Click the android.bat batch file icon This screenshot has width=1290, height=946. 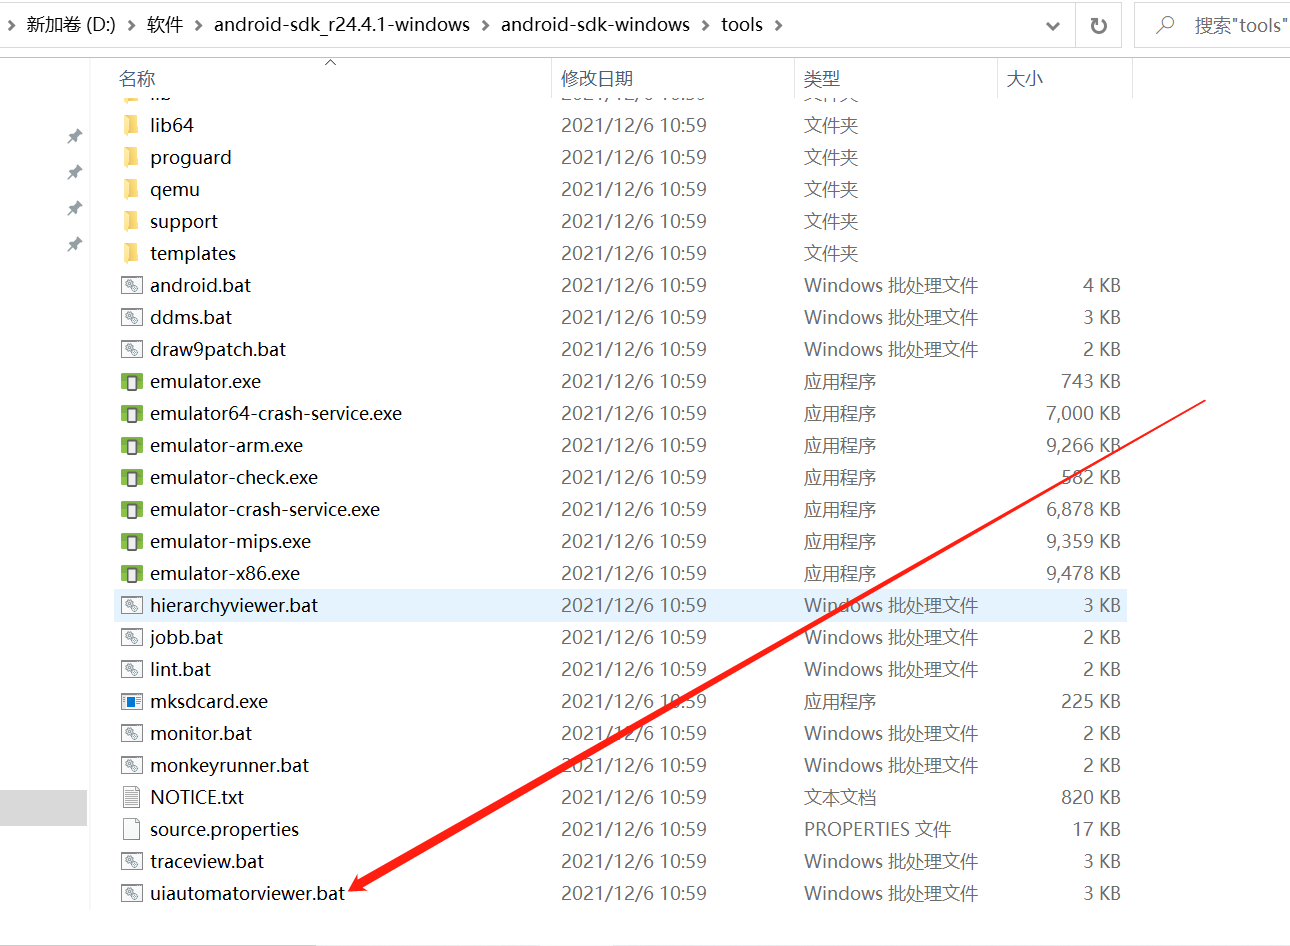coord(131,285)
